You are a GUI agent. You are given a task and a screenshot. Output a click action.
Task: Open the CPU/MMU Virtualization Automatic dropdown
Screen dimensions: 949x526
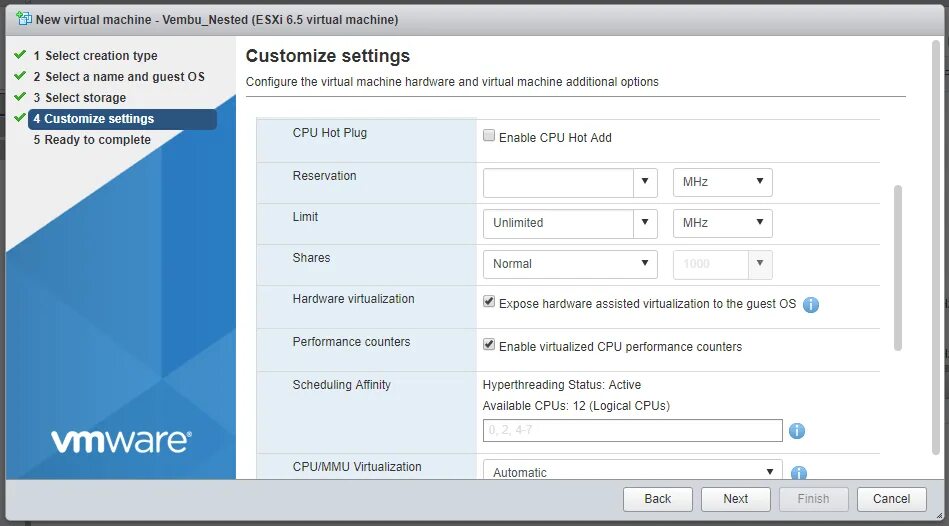pyautogui.click(x=632, y=470)
